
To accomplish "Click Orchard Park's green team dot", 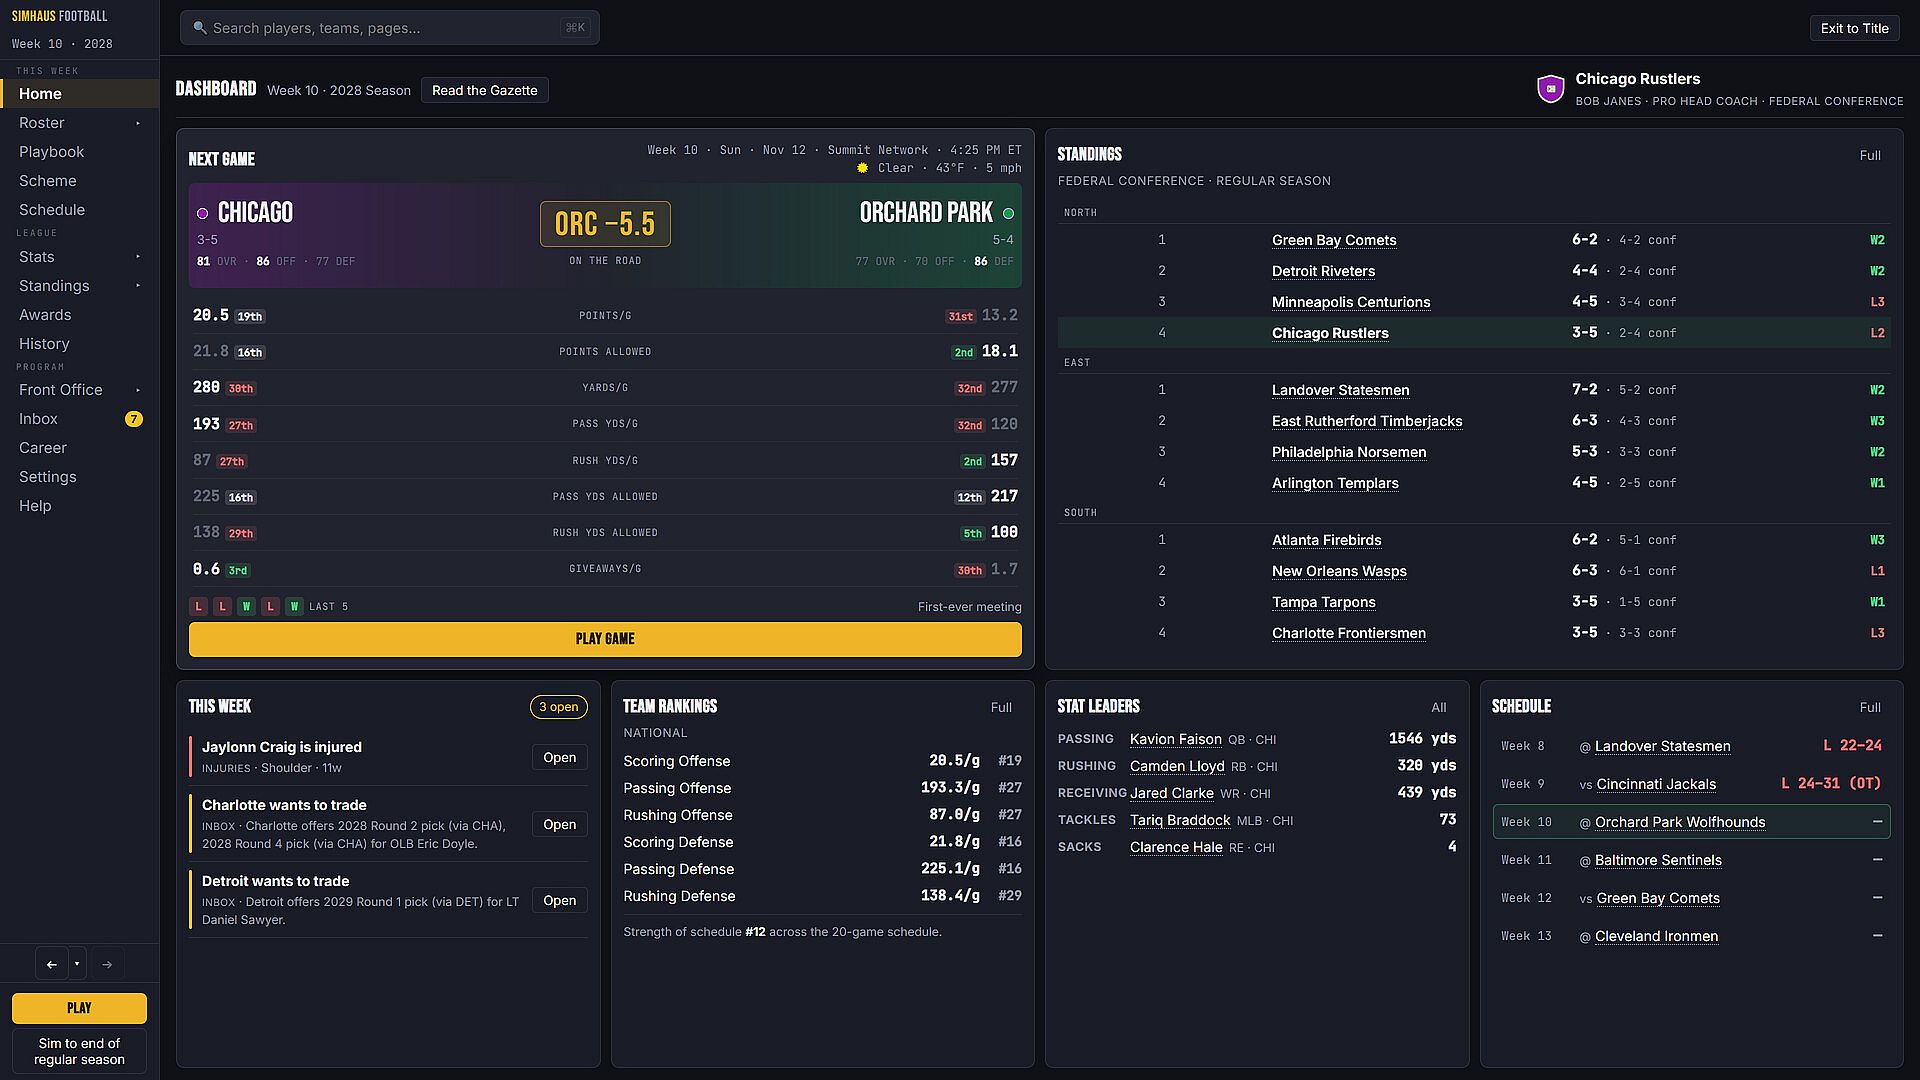I will tap(1008, 213).
